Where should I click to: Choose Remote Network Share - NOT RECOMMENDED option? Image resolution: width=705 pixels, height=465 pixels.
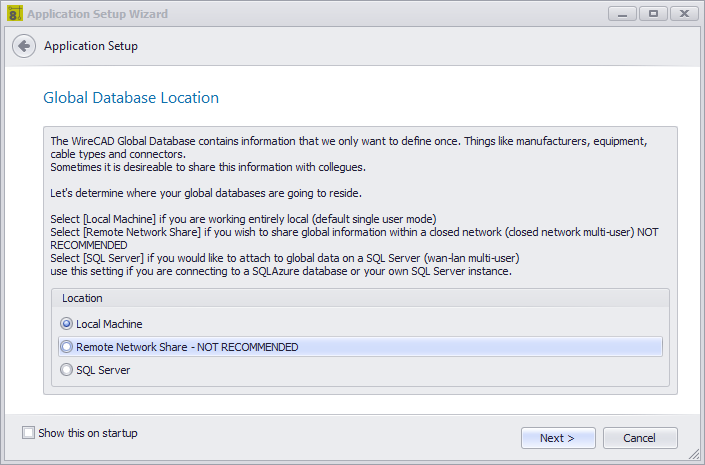(x=360, y=347)
